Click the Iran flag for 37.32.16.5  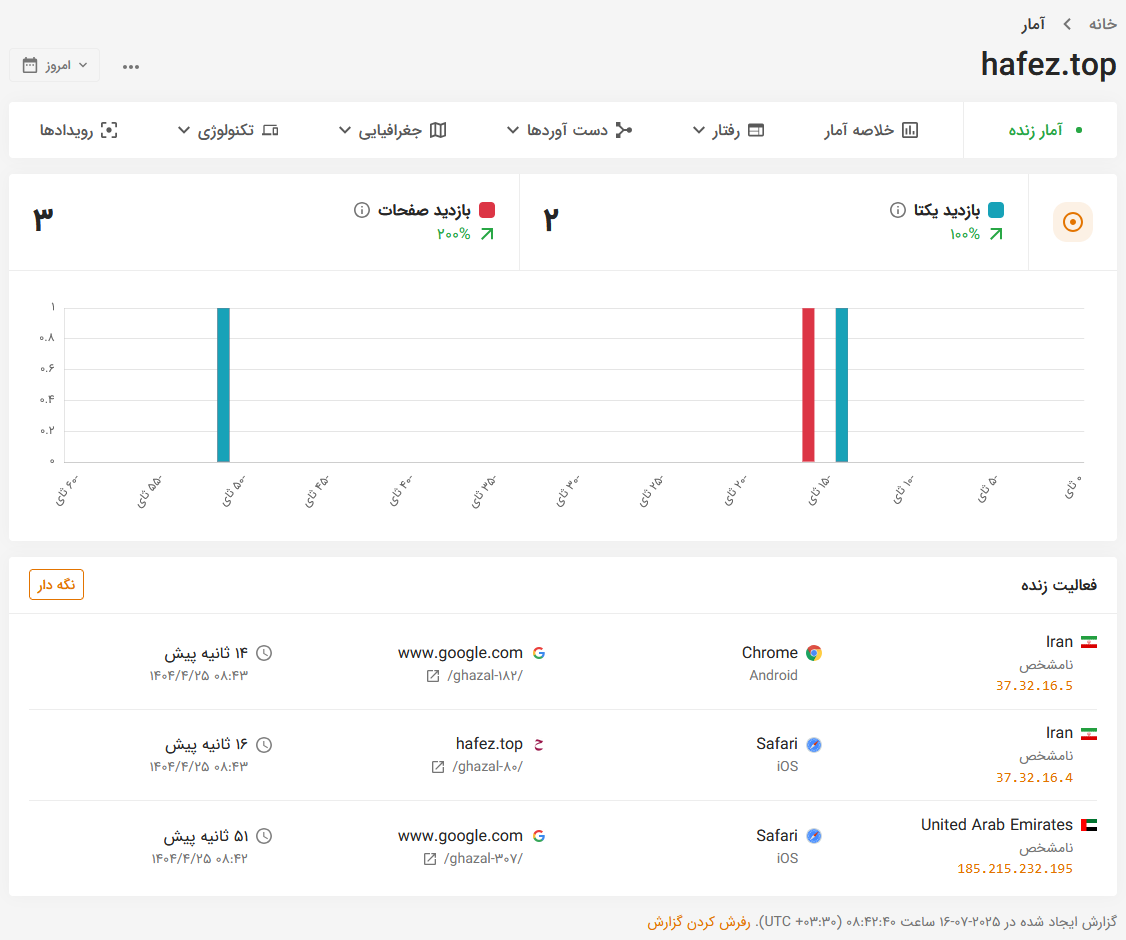coord(1089,642)
